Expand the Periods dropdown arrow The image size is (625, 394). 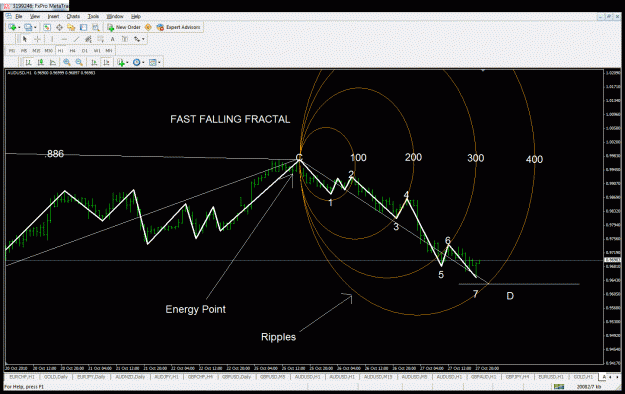tap(143, 62)
